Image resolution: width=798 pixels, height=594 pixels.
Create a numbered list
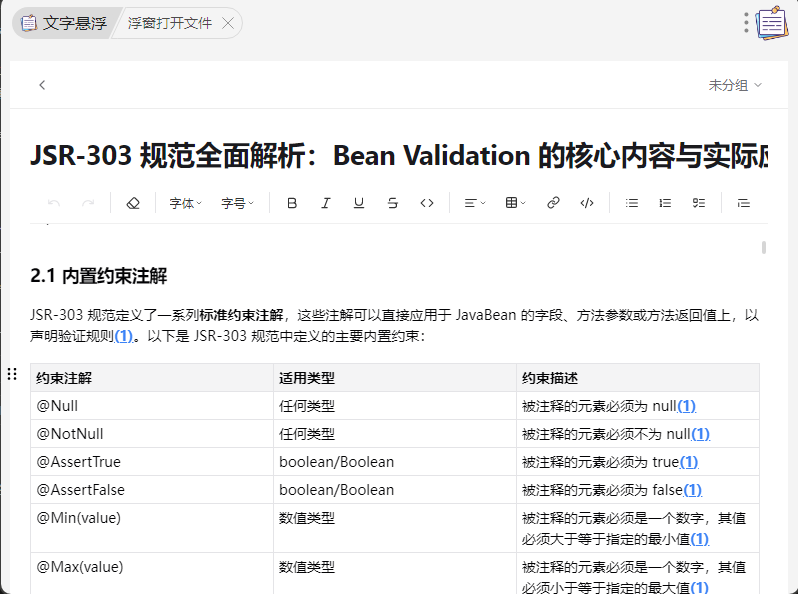[x=665, y=203]
